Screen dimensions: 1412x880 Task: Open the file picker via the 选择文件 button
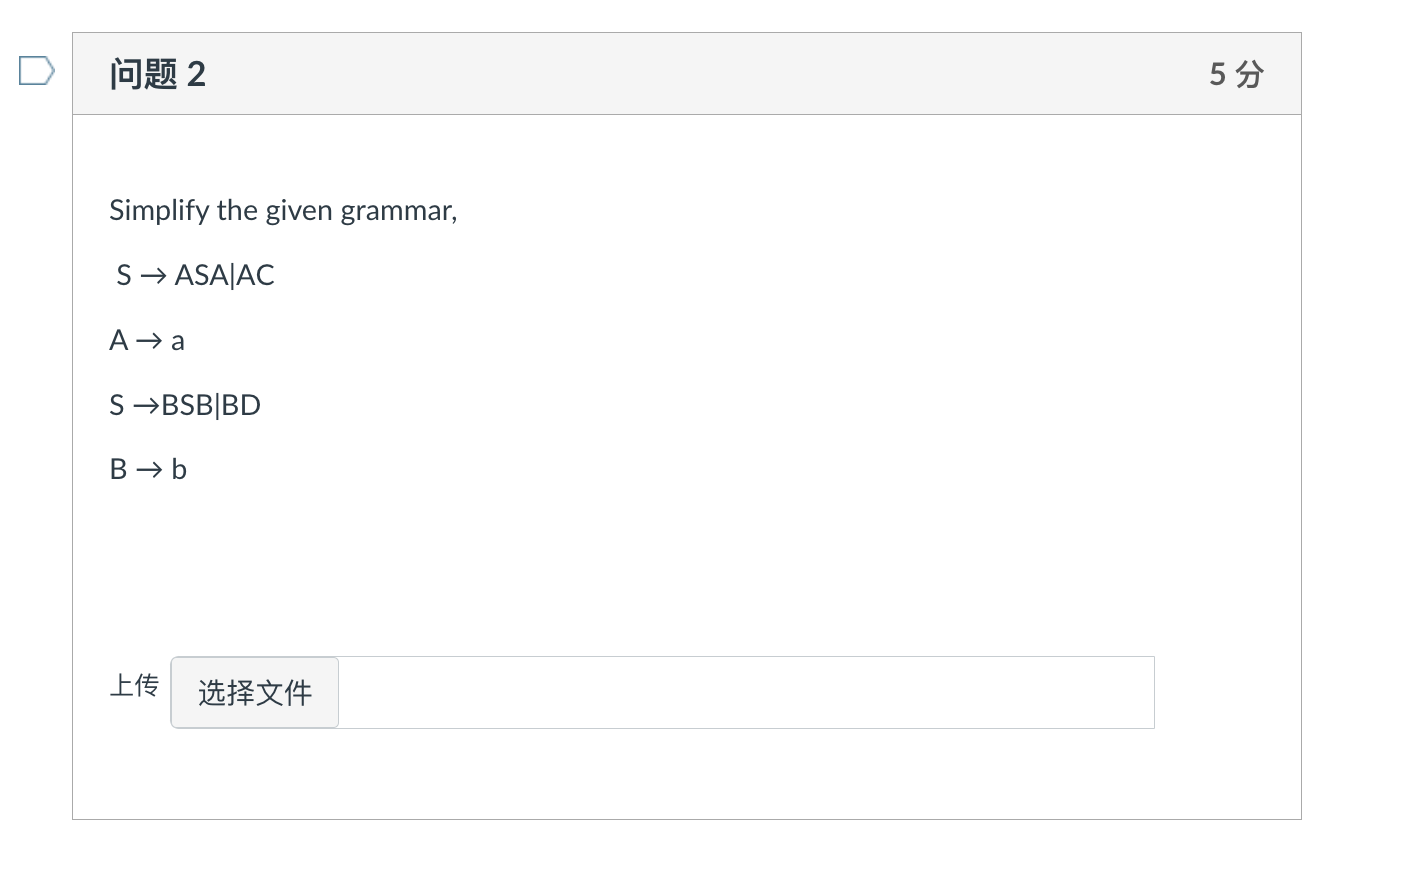pos(254,692)
